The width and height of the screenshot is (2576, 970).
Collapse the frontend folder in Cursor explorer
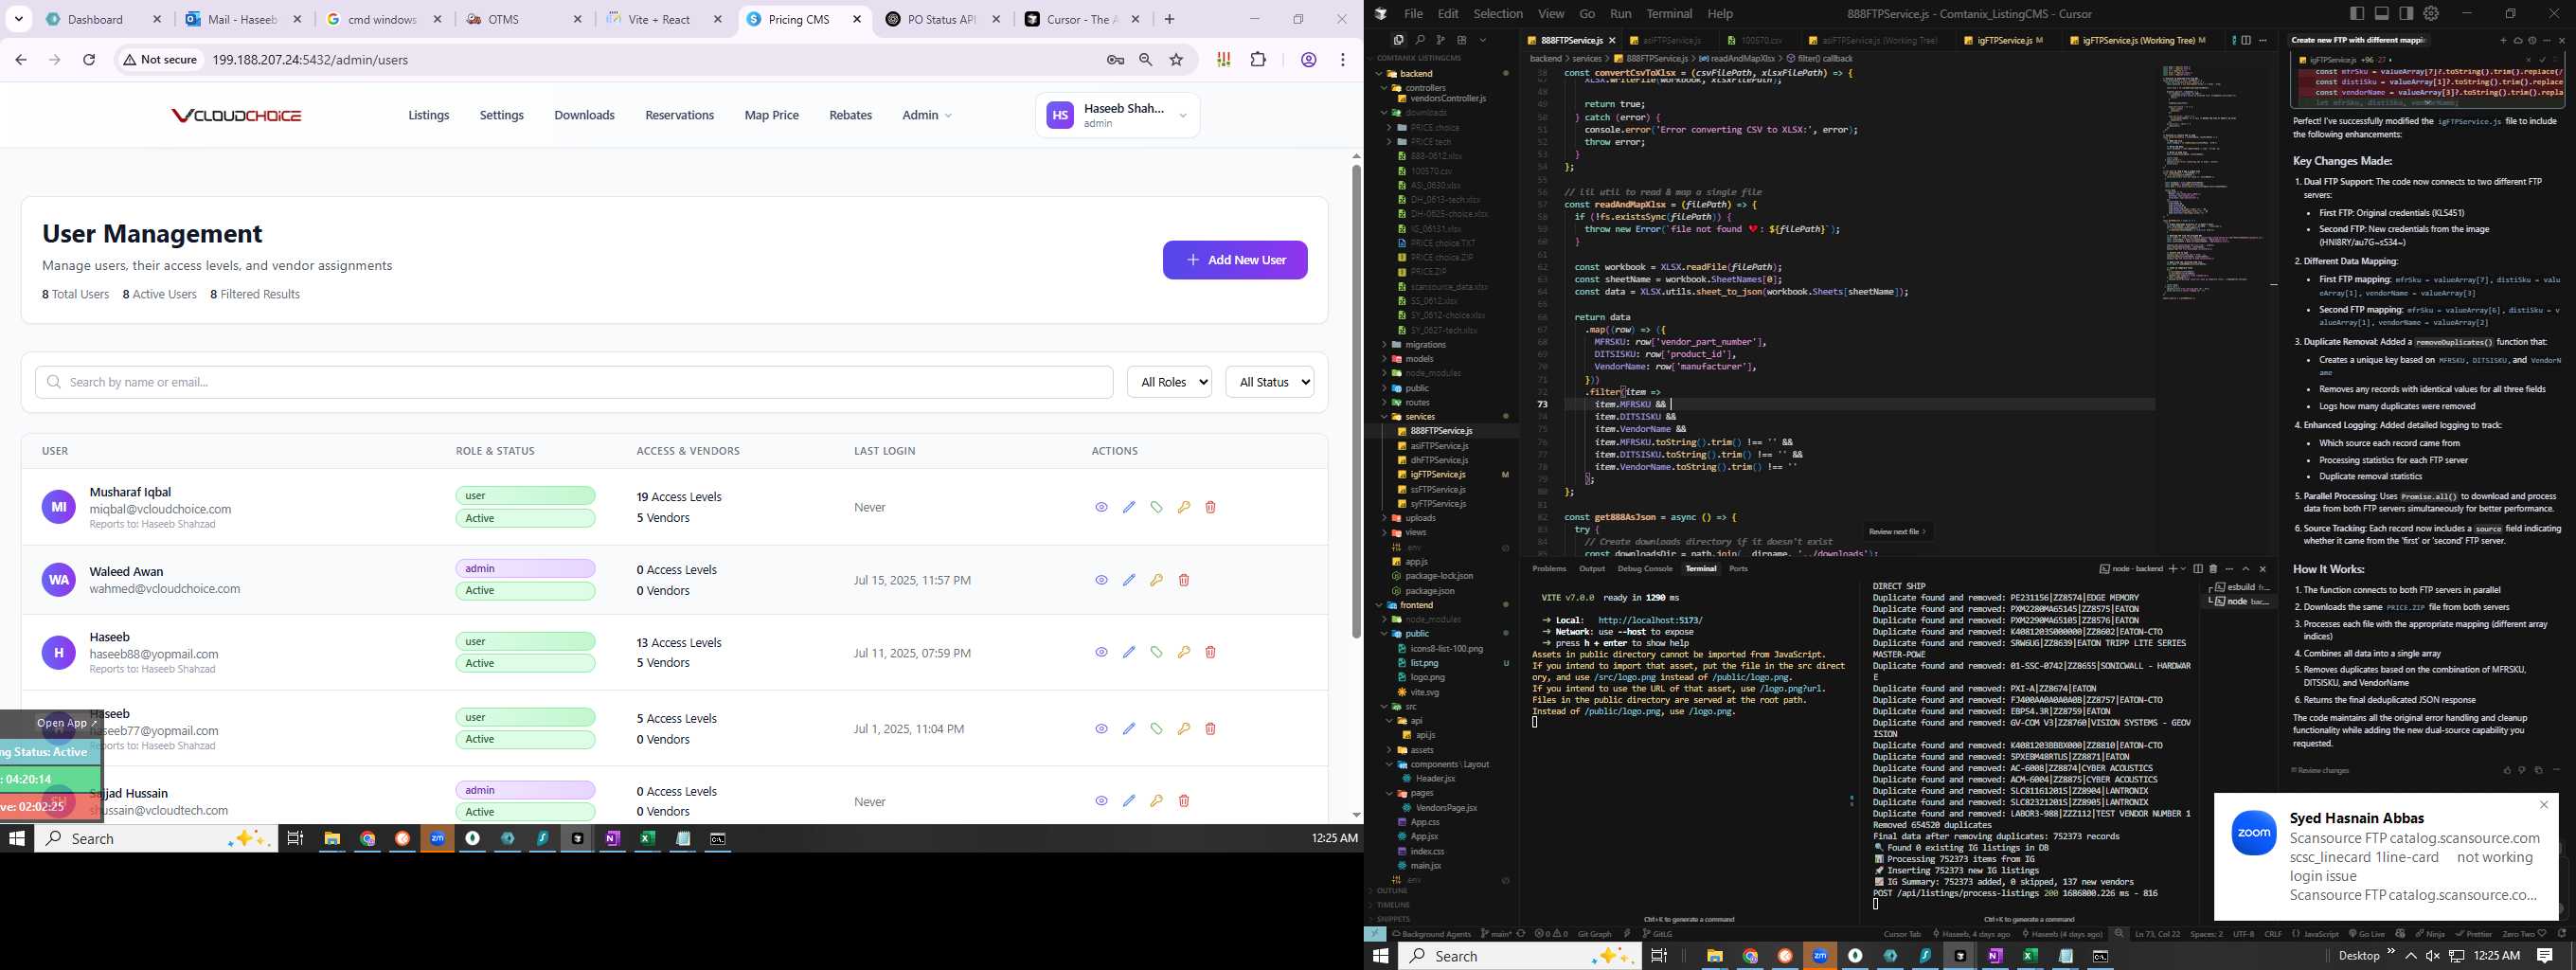pyautogui.click(x=1416, y=605)
